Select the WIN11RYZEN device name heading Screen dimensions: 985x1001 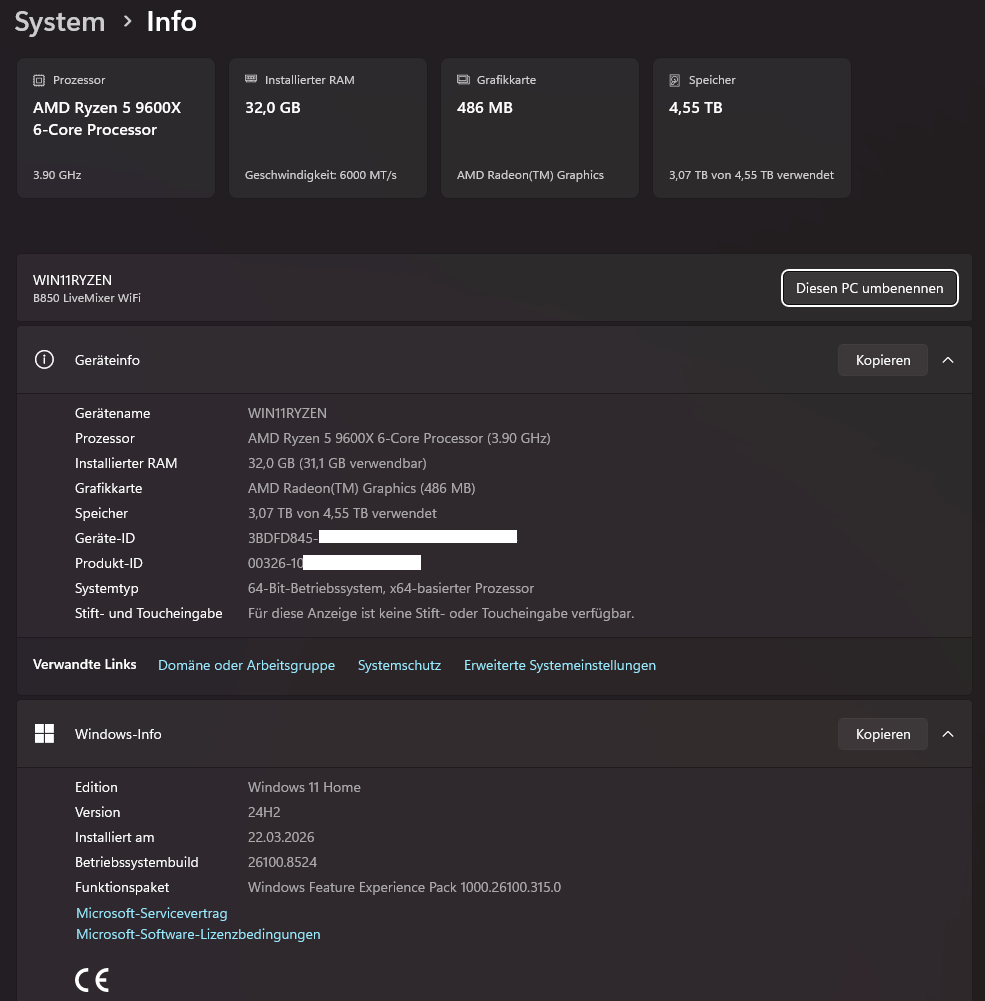pyautogui.click(x=72, y=280)
